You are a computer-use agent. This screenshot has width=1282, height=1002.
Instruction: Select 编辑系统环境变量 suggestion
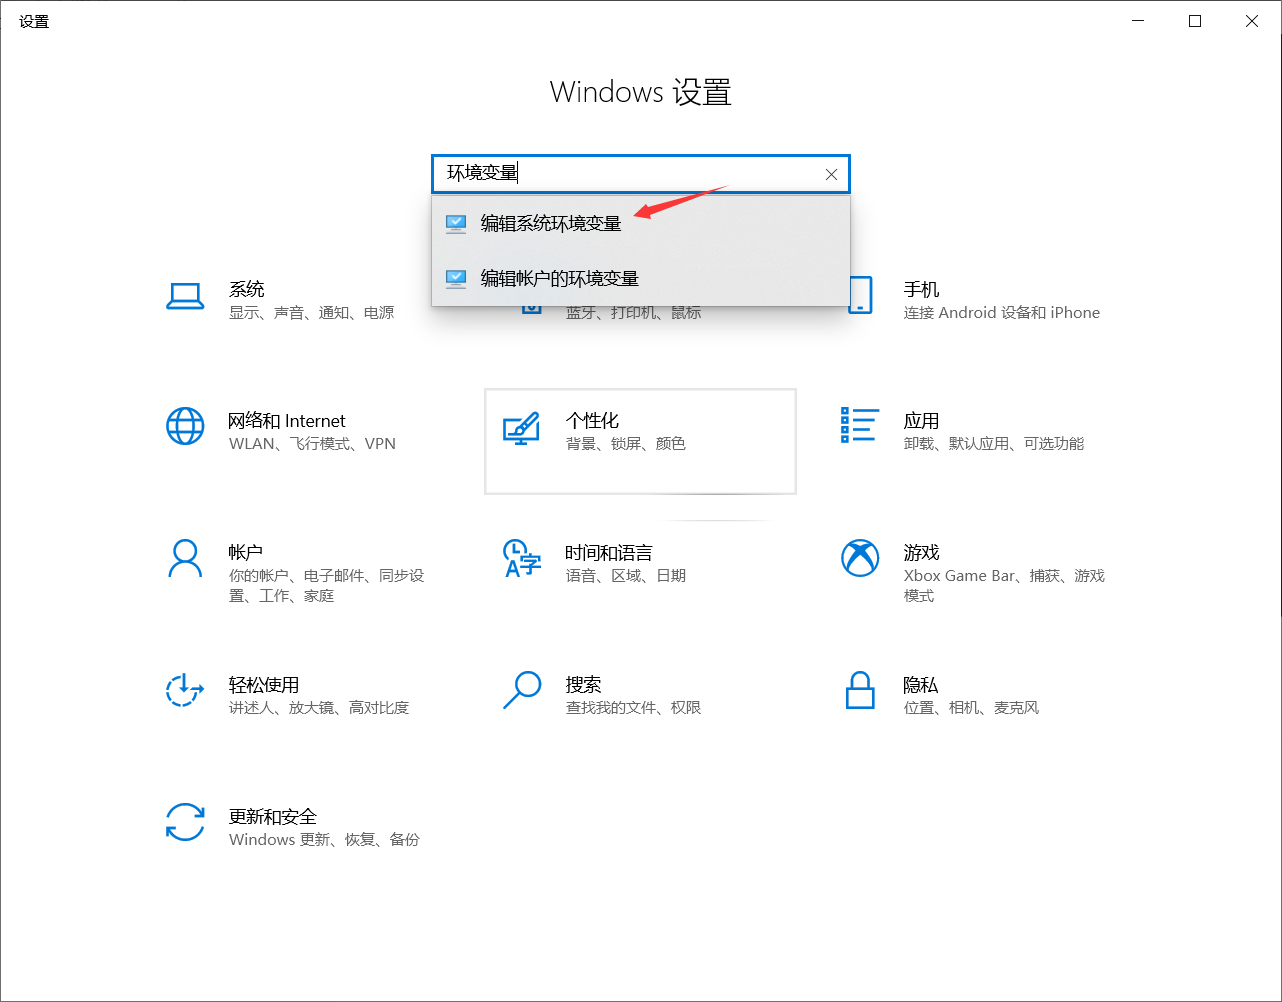pyautogui.click(x=641, y=223)
